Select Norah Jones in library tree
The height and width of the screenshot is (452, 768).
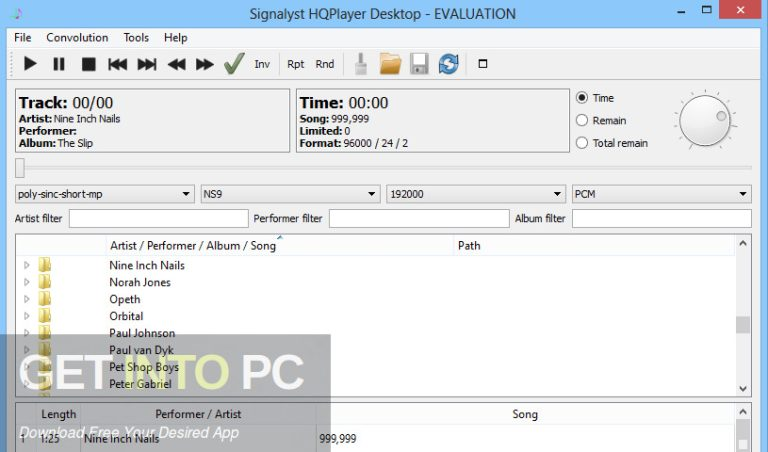coord(140,282)
